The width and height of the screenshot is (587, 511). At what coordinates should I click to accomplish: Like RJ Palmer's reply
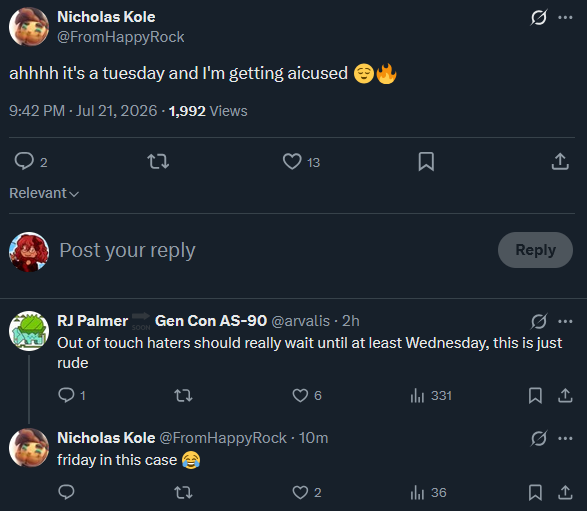(x=300, y=395)
